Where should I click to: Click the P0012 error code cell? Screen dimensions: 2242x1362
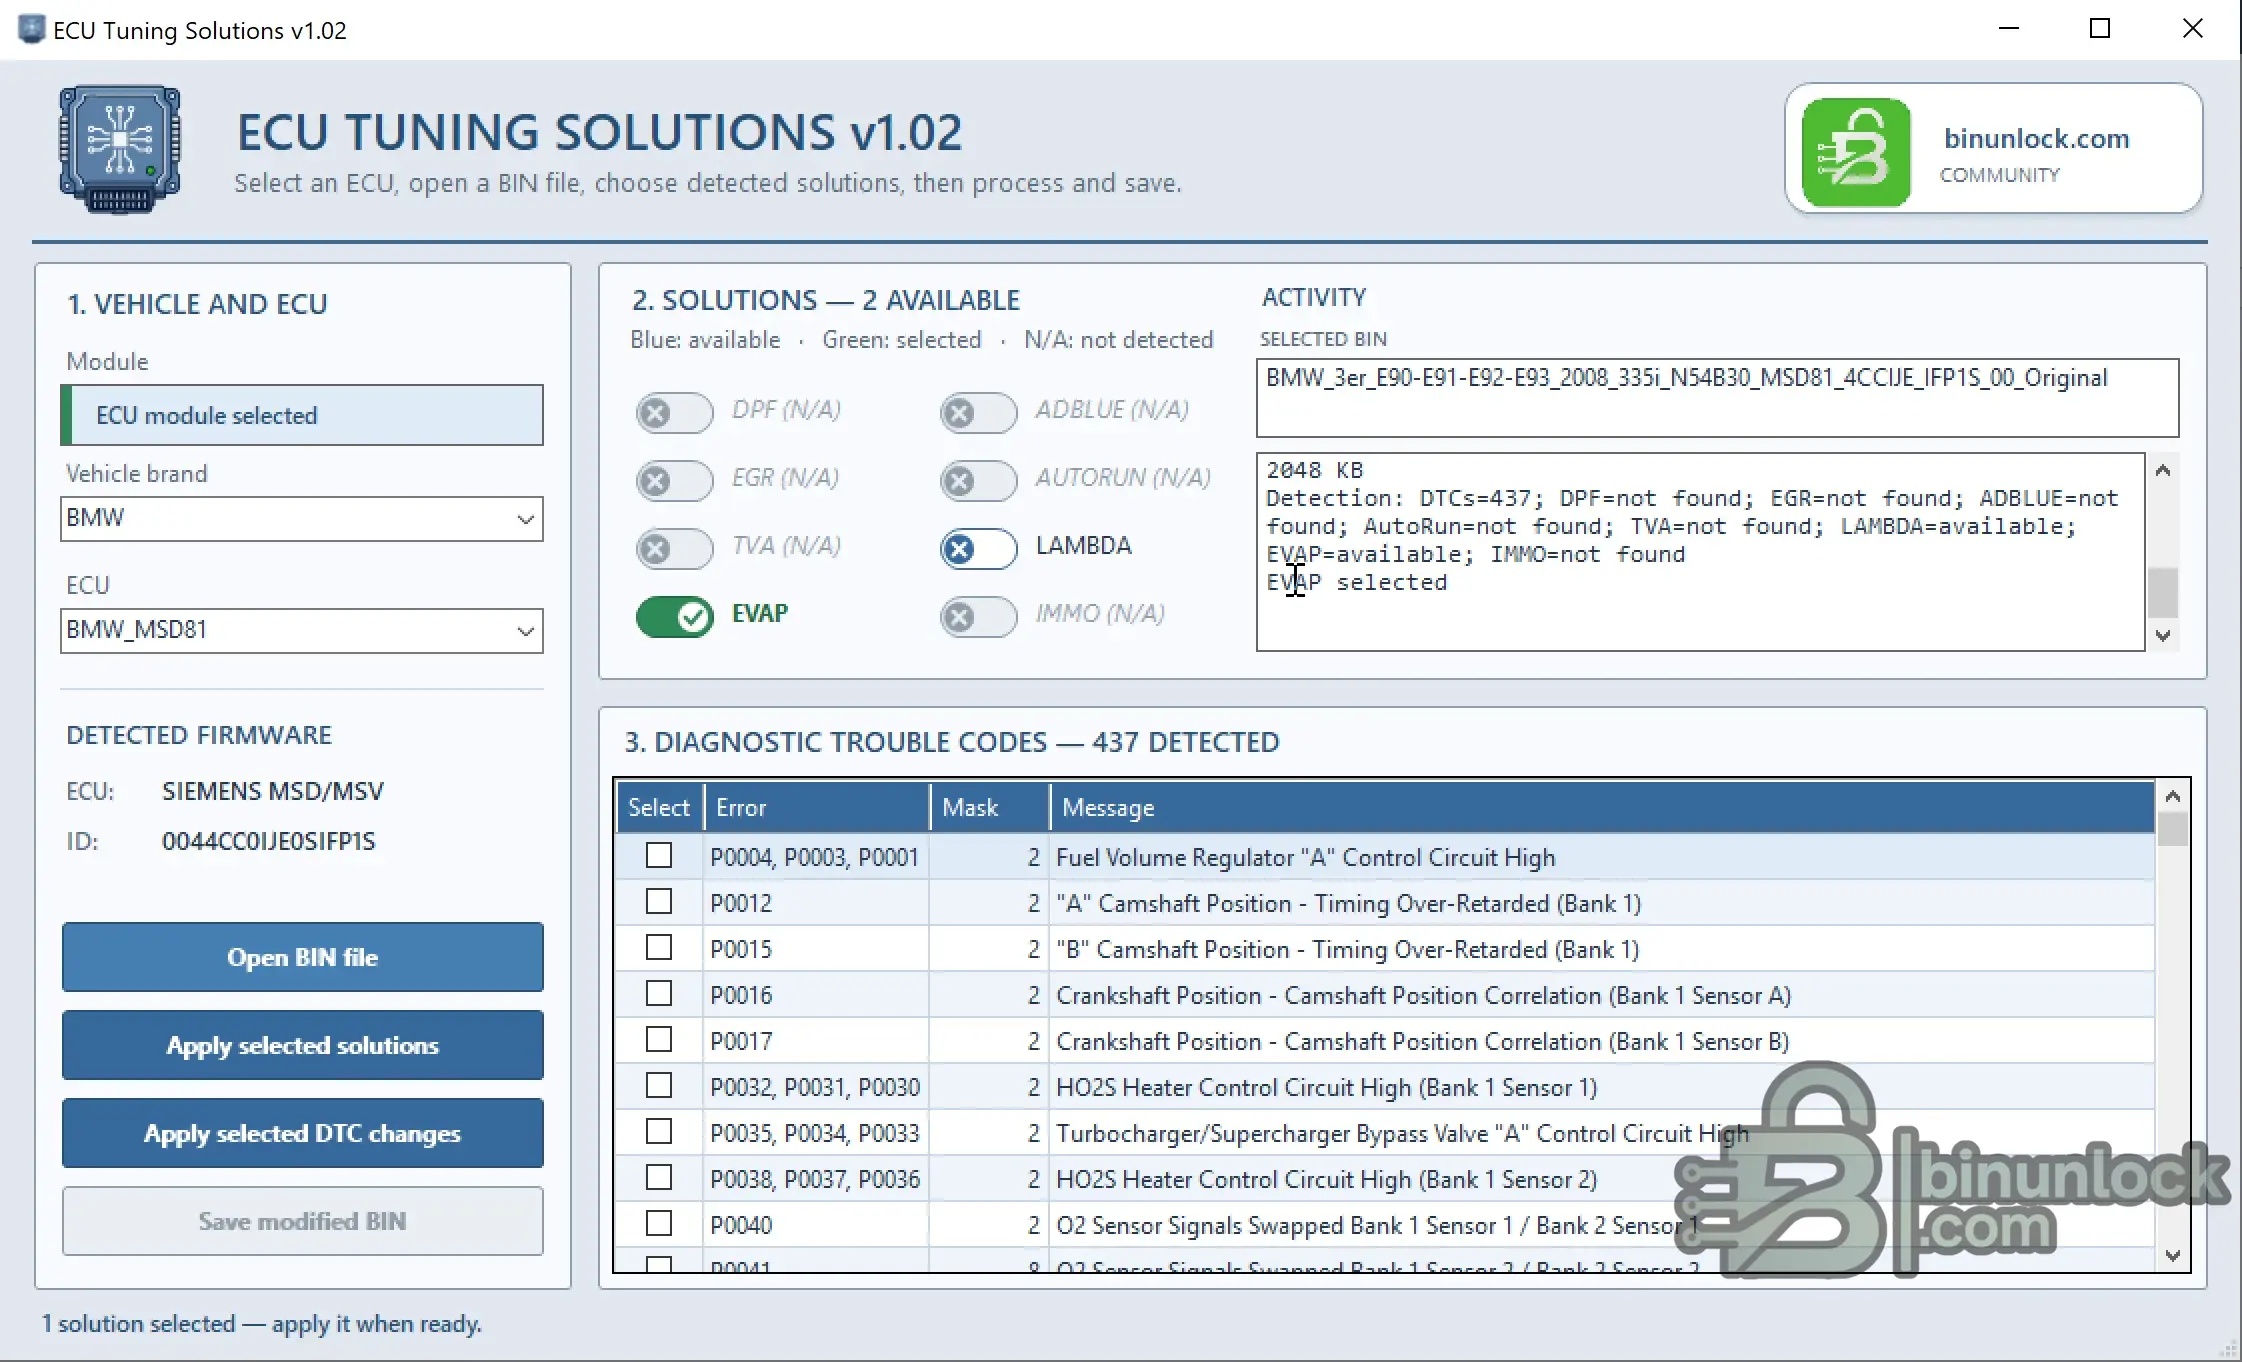tap(817, 903)
